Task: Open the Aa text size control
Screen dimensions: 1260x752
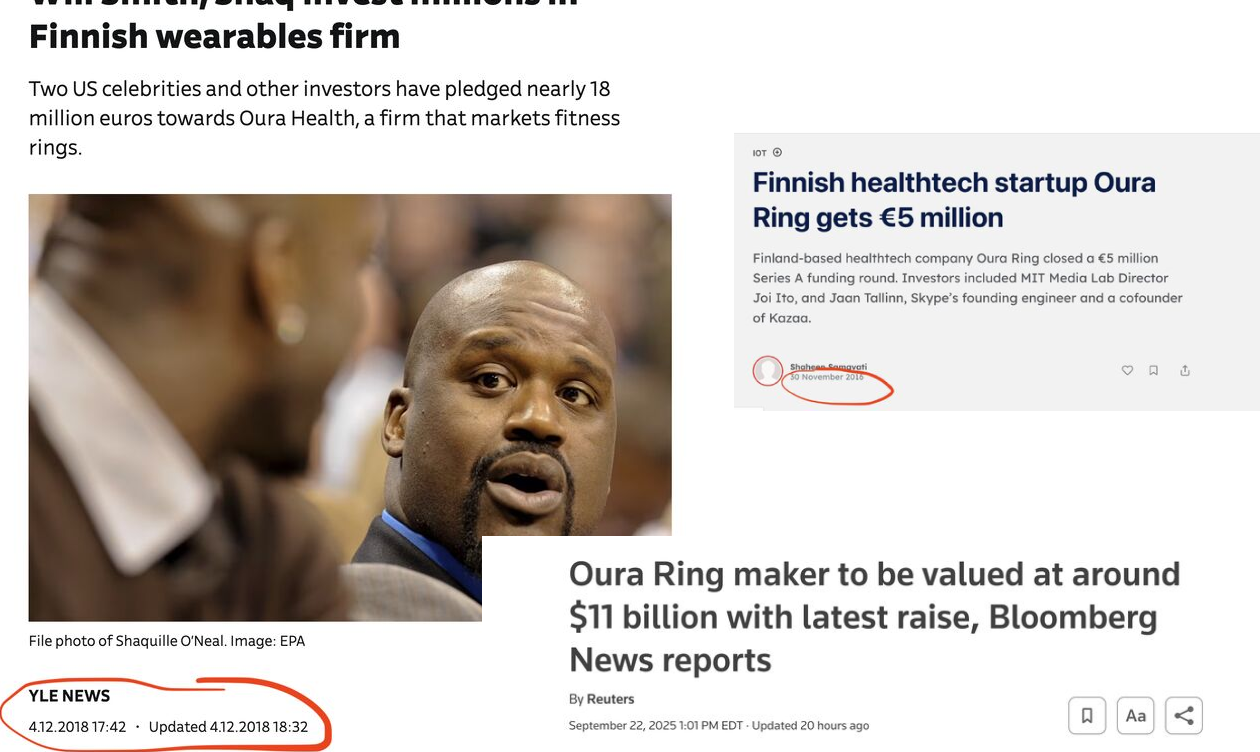Action: pos(1135,714)
